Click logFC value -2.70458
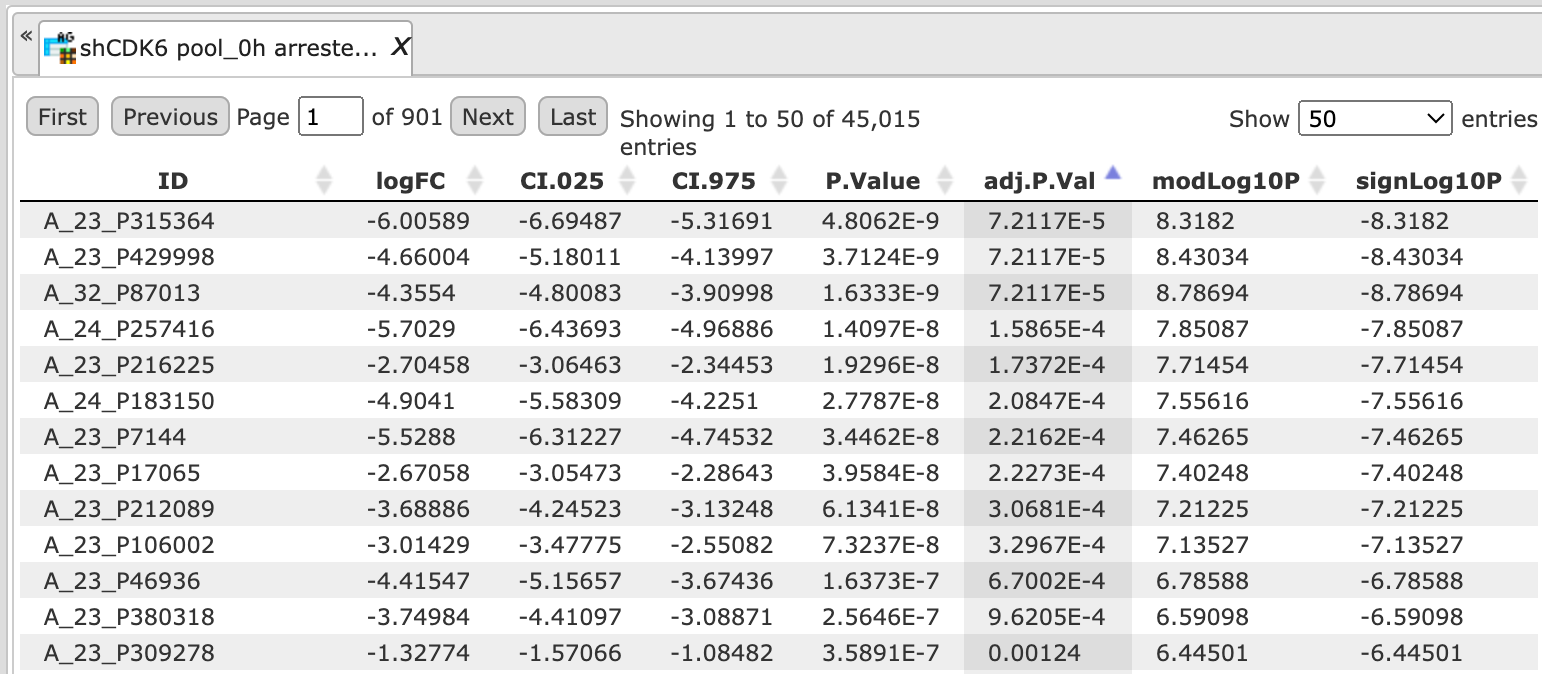Image resolution: width=1542 pixels, height=674 pixels. point(417,365)
